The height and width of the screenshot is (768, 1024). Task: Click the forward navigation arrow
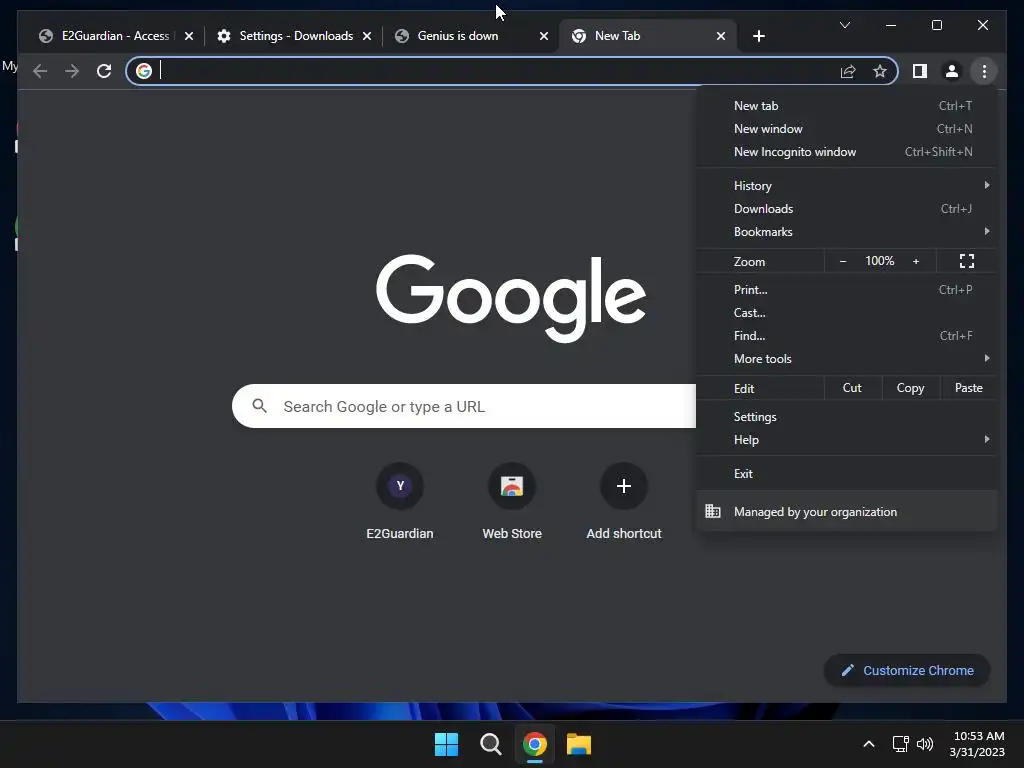[72, 71]
